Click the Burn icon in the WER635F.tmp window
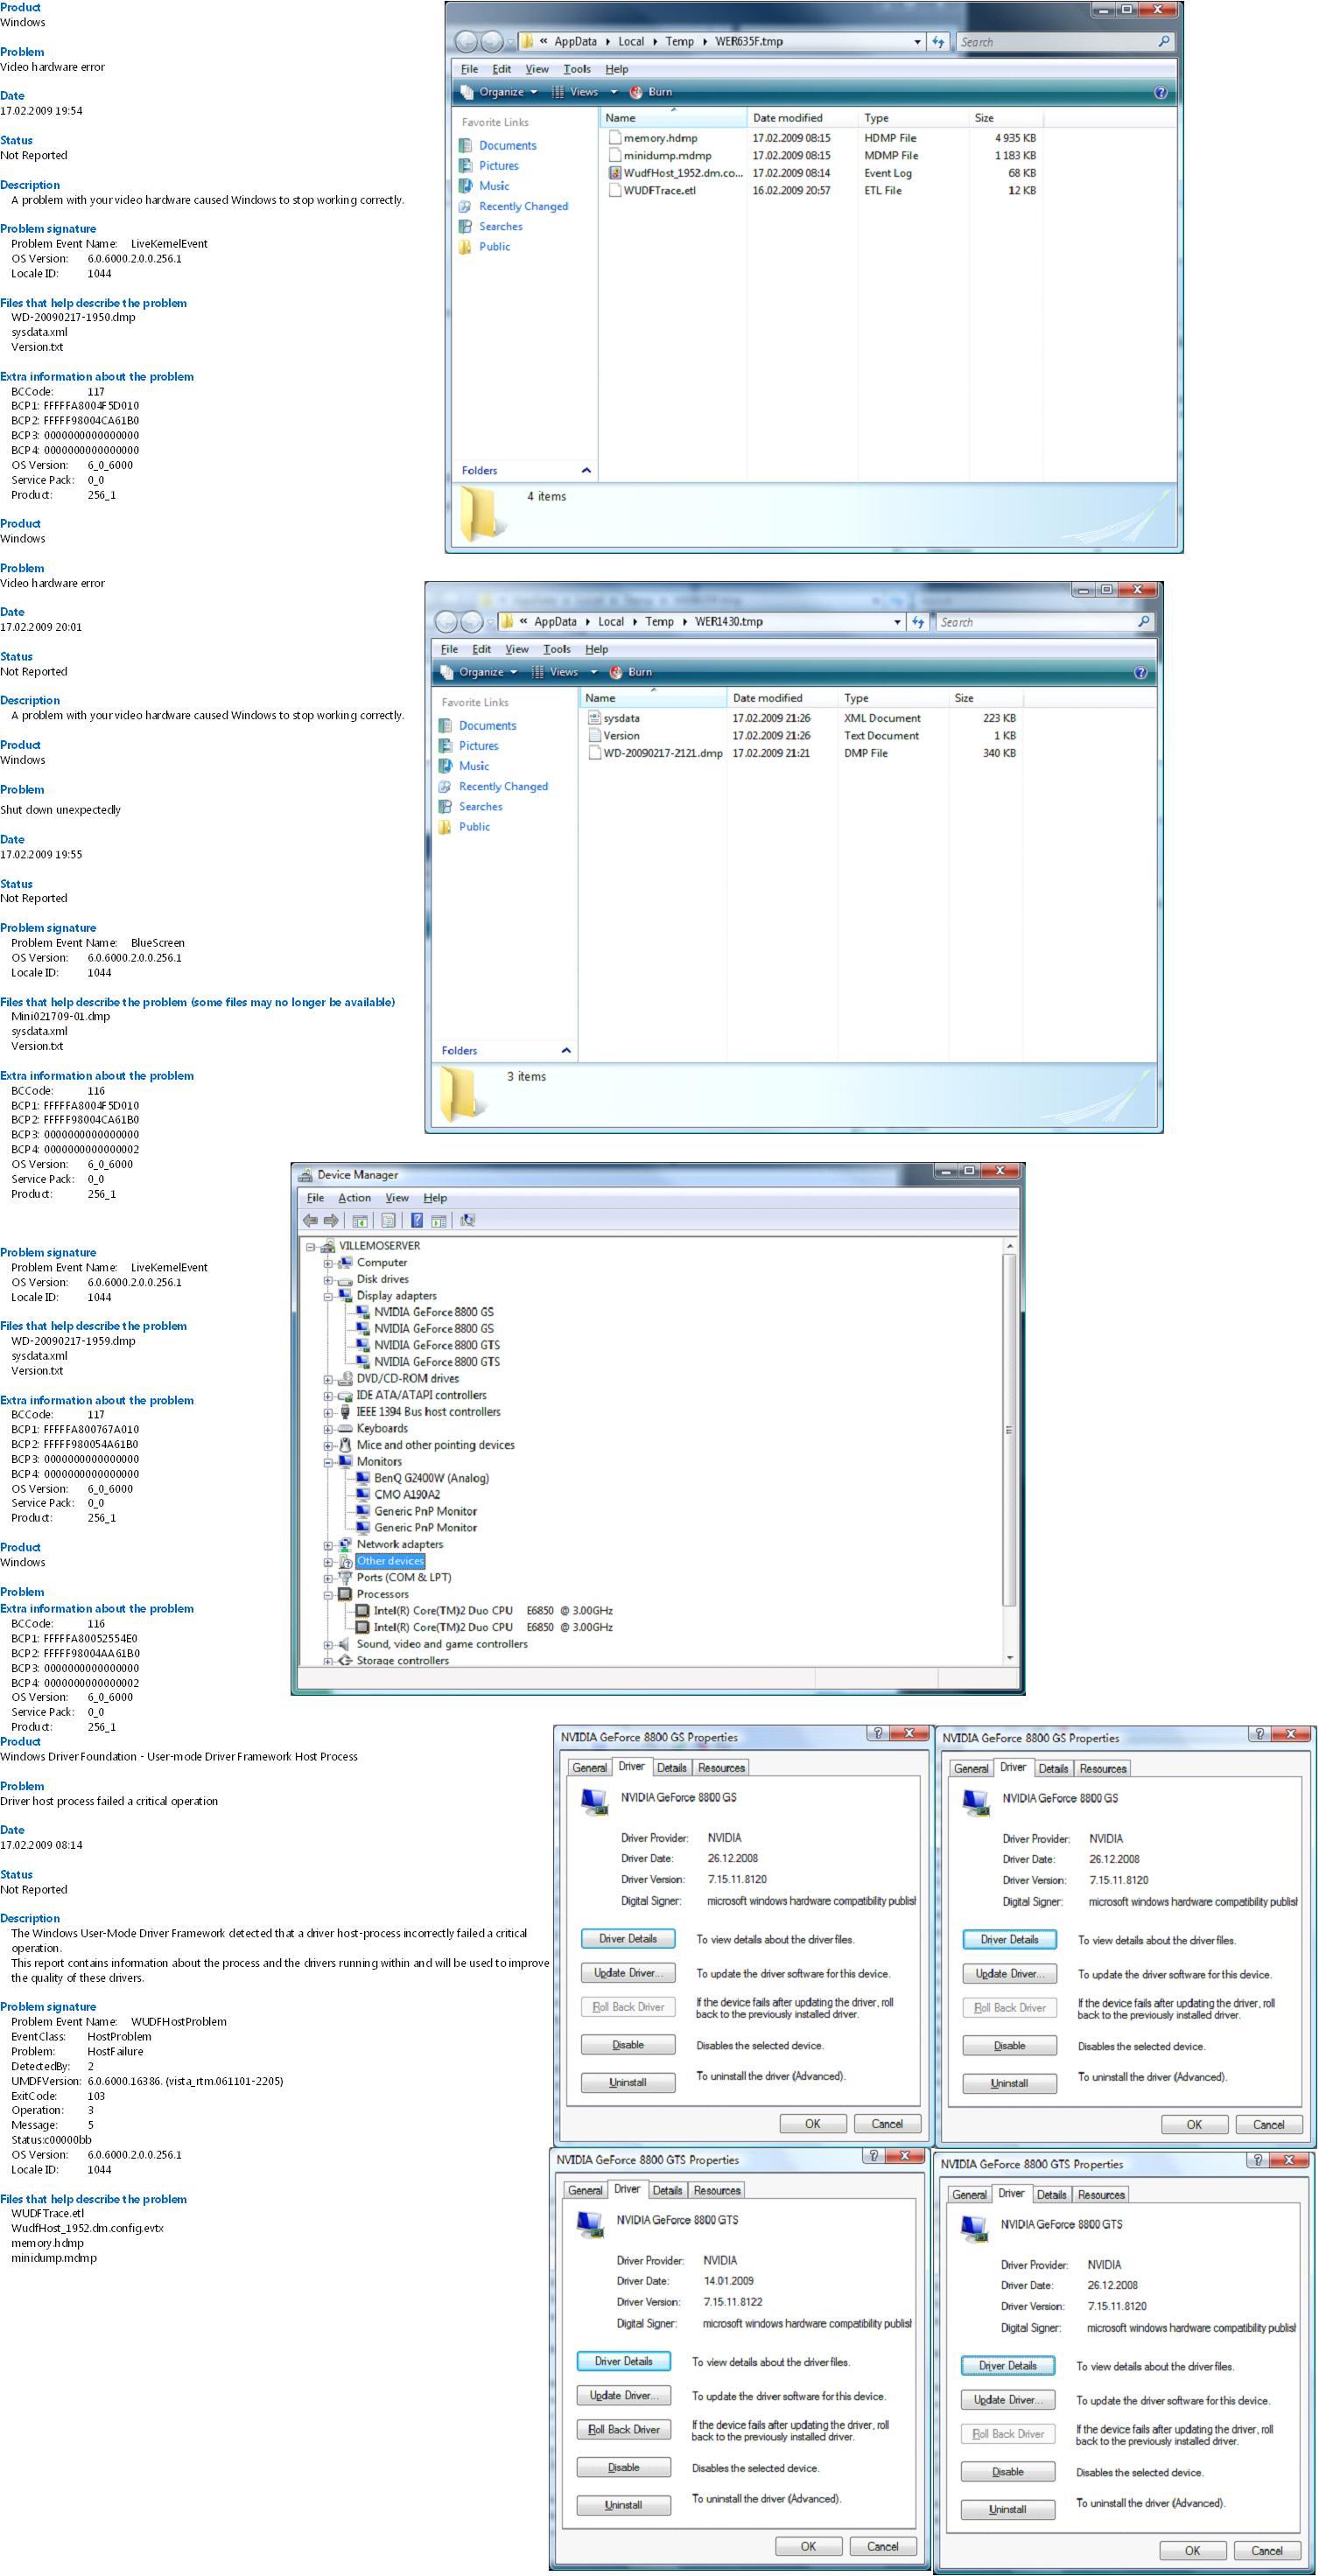This screenshot has height=2576, width=1319. click(636, 92)
